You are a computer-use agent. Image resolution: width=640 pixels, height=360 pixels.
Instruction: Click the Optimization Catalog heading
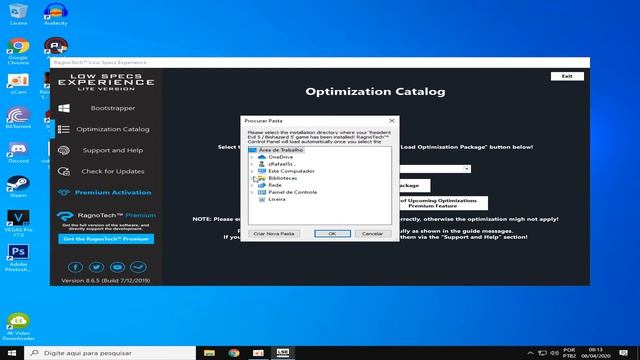point(375,91)
